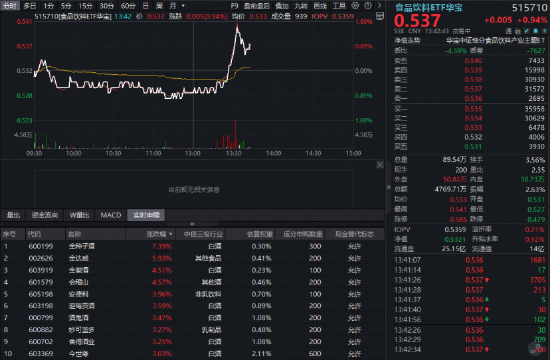
Task: Click the 515710 code in the chart header
Action: (46, 16)
